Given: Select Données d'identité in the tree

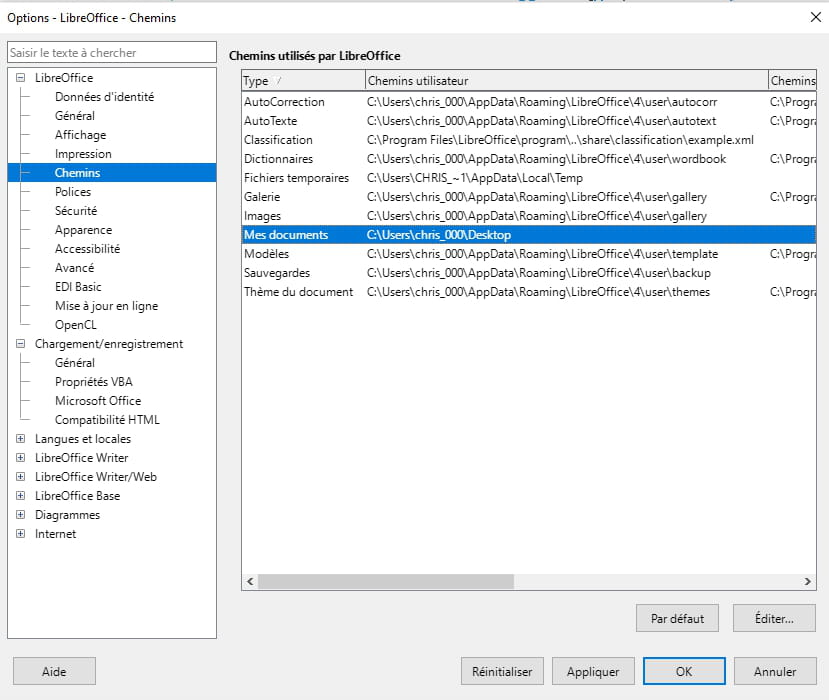Looking at the screenshot, I should (x=104, y=97).
